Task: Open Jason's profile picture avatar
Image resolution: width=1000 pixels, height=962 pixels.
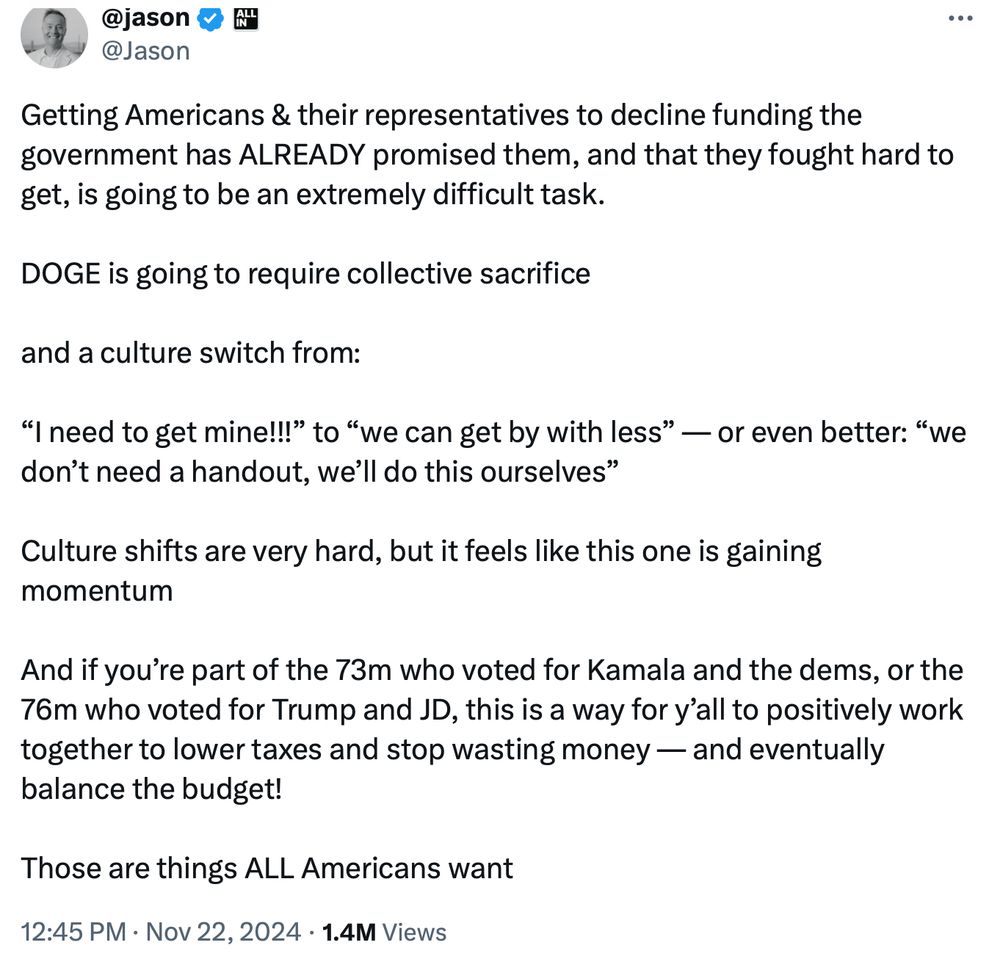Action: (54, 36)
